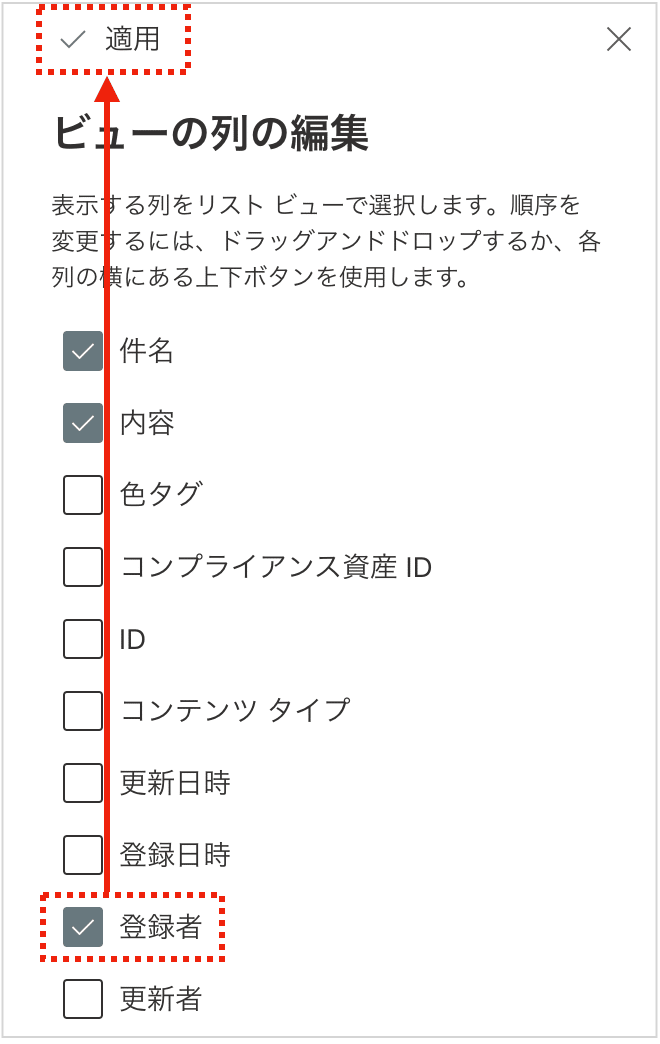The image size is (660, 1044).
Task: Select the 内容 column label
Action: point(147,423)
